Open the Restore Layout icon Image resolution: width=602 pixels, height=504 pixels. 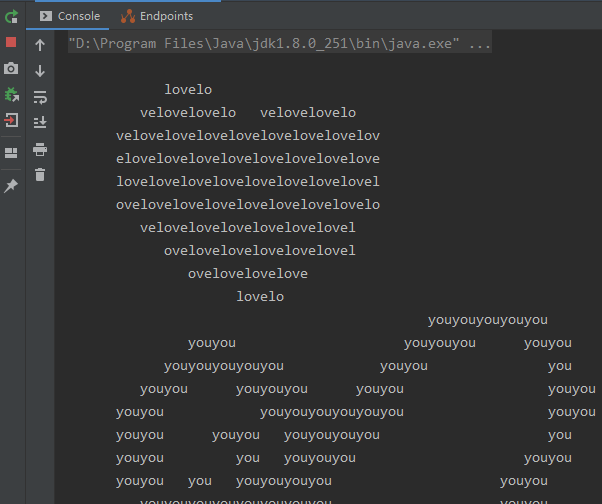(11, 153)
